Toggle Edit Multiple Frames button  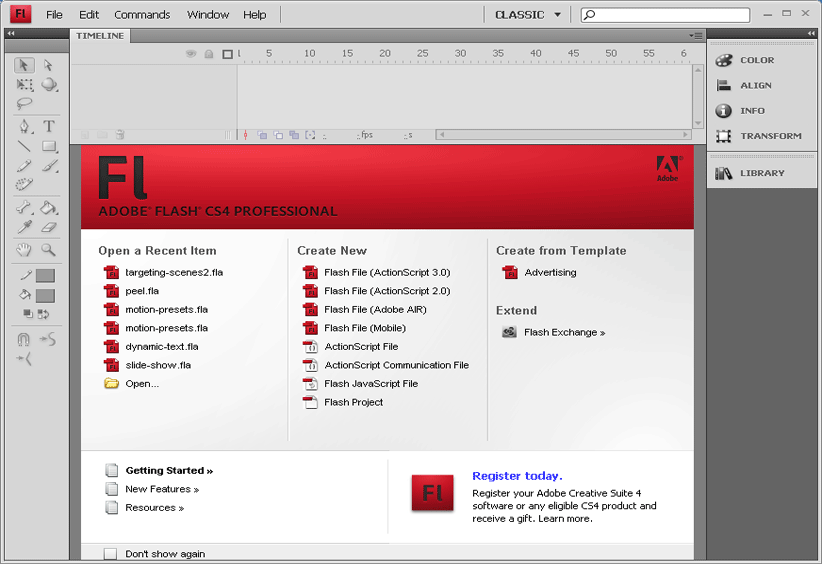coord(294,135)
